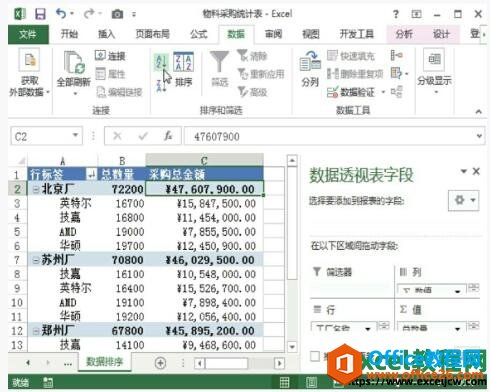Open the 行标签 filter dropdown

[91, 174]
